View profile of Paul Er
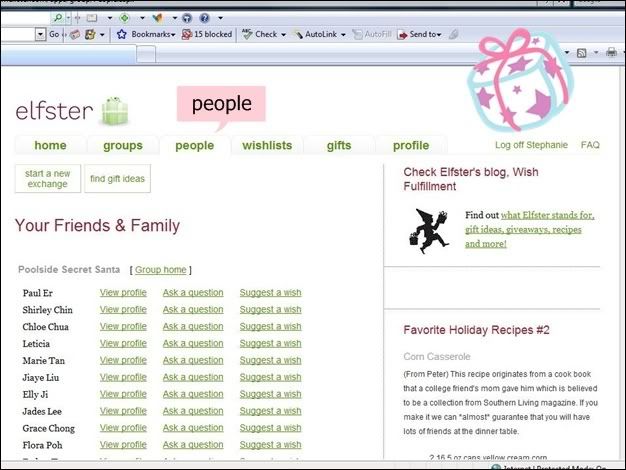This screenshot has height=470, width=626. click(123, 293)
